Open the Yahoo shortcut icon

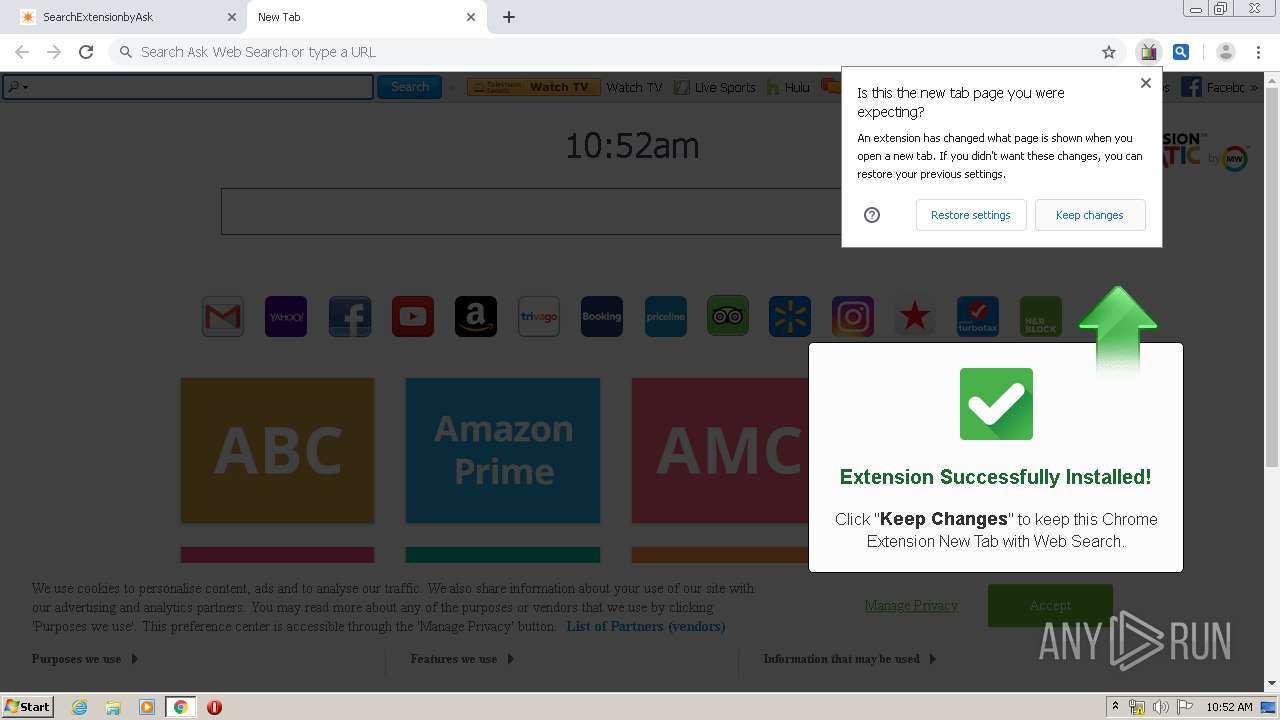[x=286, y=317]
